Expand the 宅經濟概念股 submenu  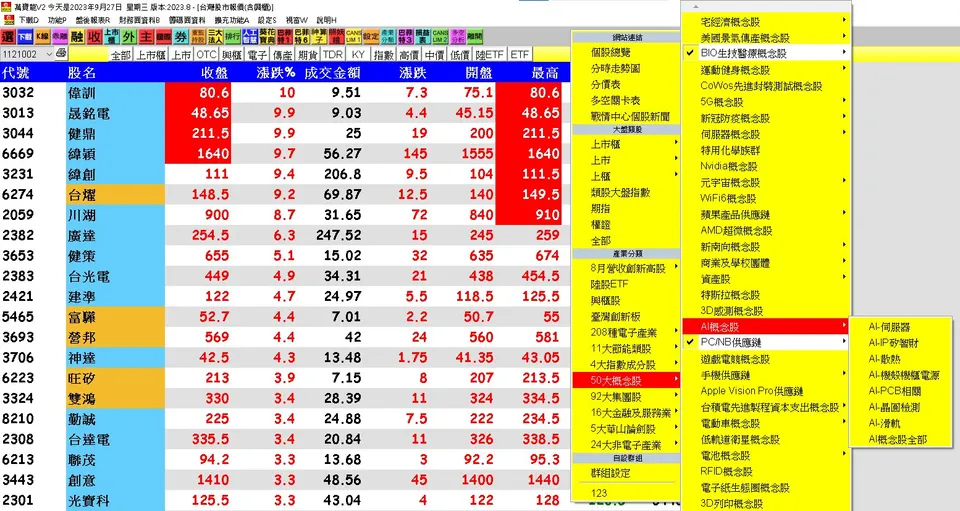click(x=767, y=21)
